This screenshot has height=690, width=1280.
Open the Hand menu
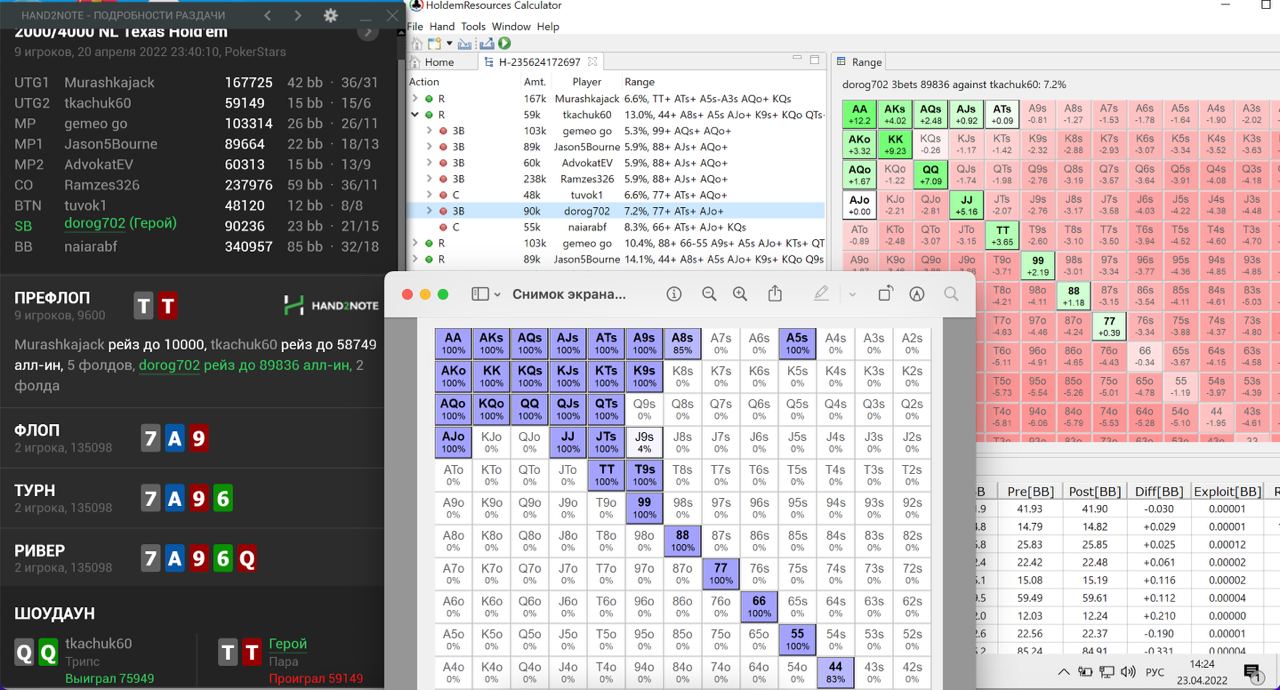tap(442, 26)
